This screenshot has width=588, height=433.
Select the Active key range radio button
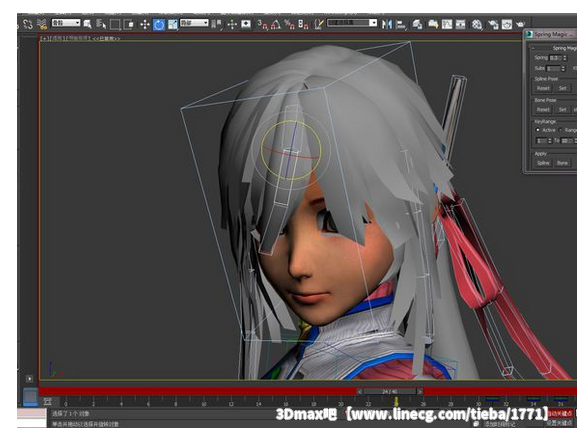click(538, 130)
